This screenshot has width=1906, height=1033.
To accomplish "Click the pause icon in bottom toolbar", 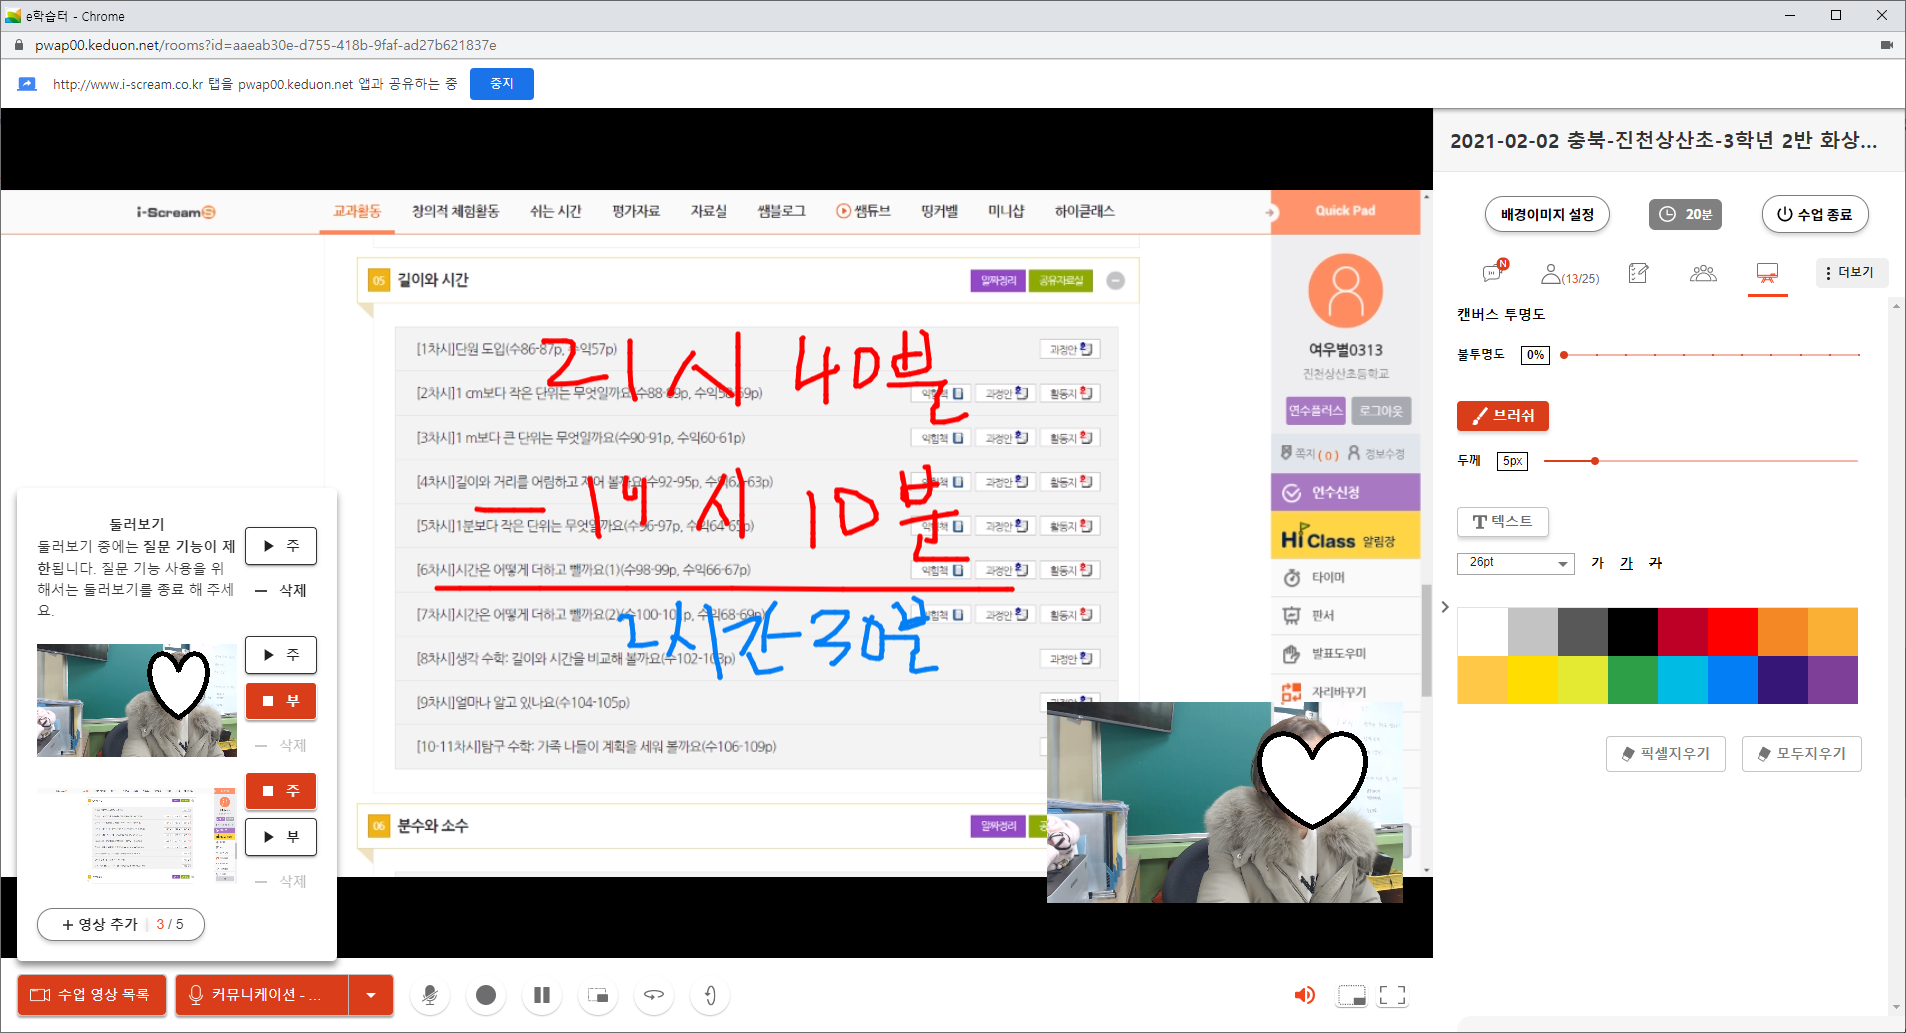I will [542, 995].
